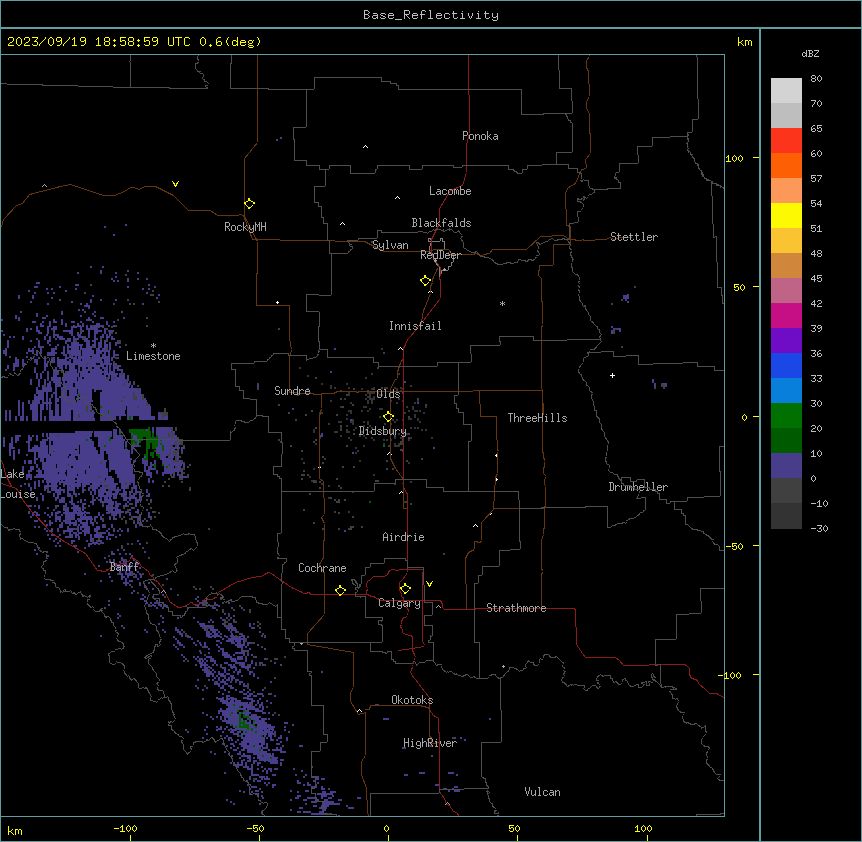This screenshot has height=842, width=862.
Task: Select the purple 10 dBZ legend swatch
Action: tap(786, 466)
